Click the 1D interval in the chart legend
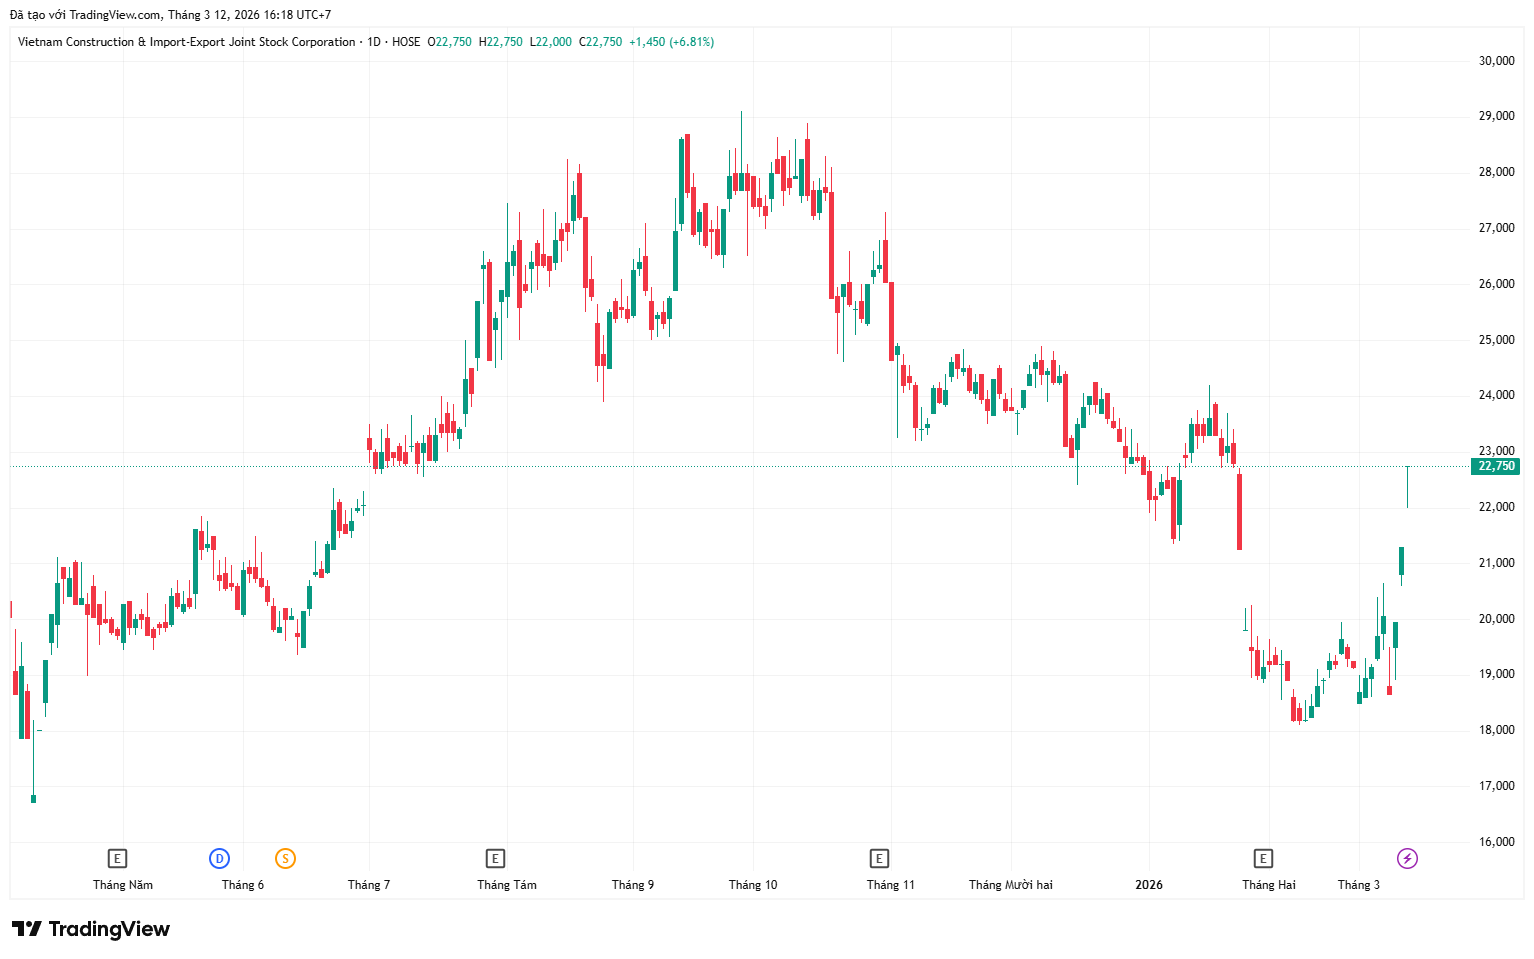This screenshot has height=959, width=1534. [374, 42]
